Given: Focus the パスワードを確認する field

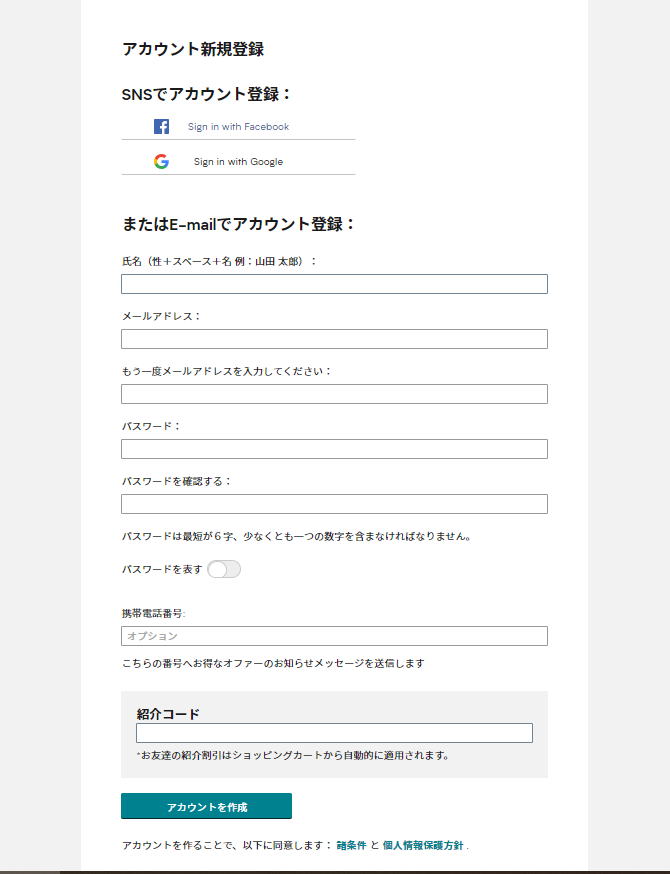Looking at the screenshot, I should (x=334, y=504).
